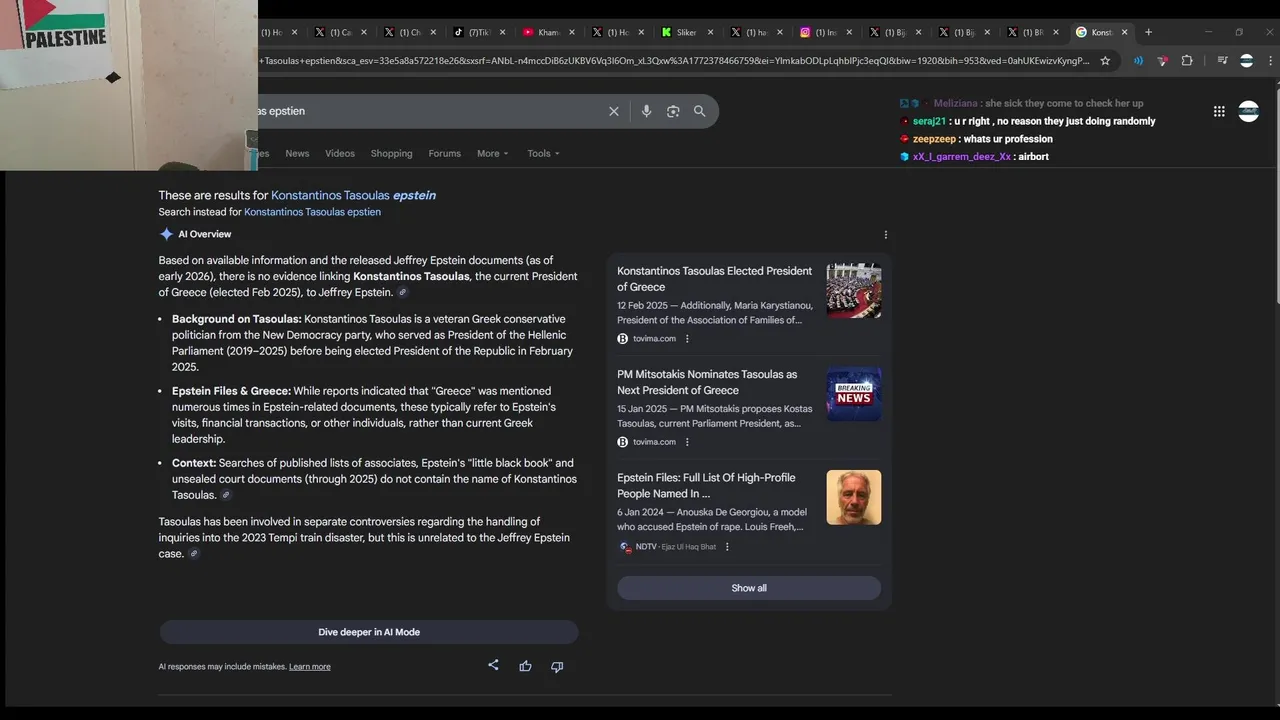Switch to the Videos results tab
This screenshot has height=720, width=1280.
tap(340, 153)
